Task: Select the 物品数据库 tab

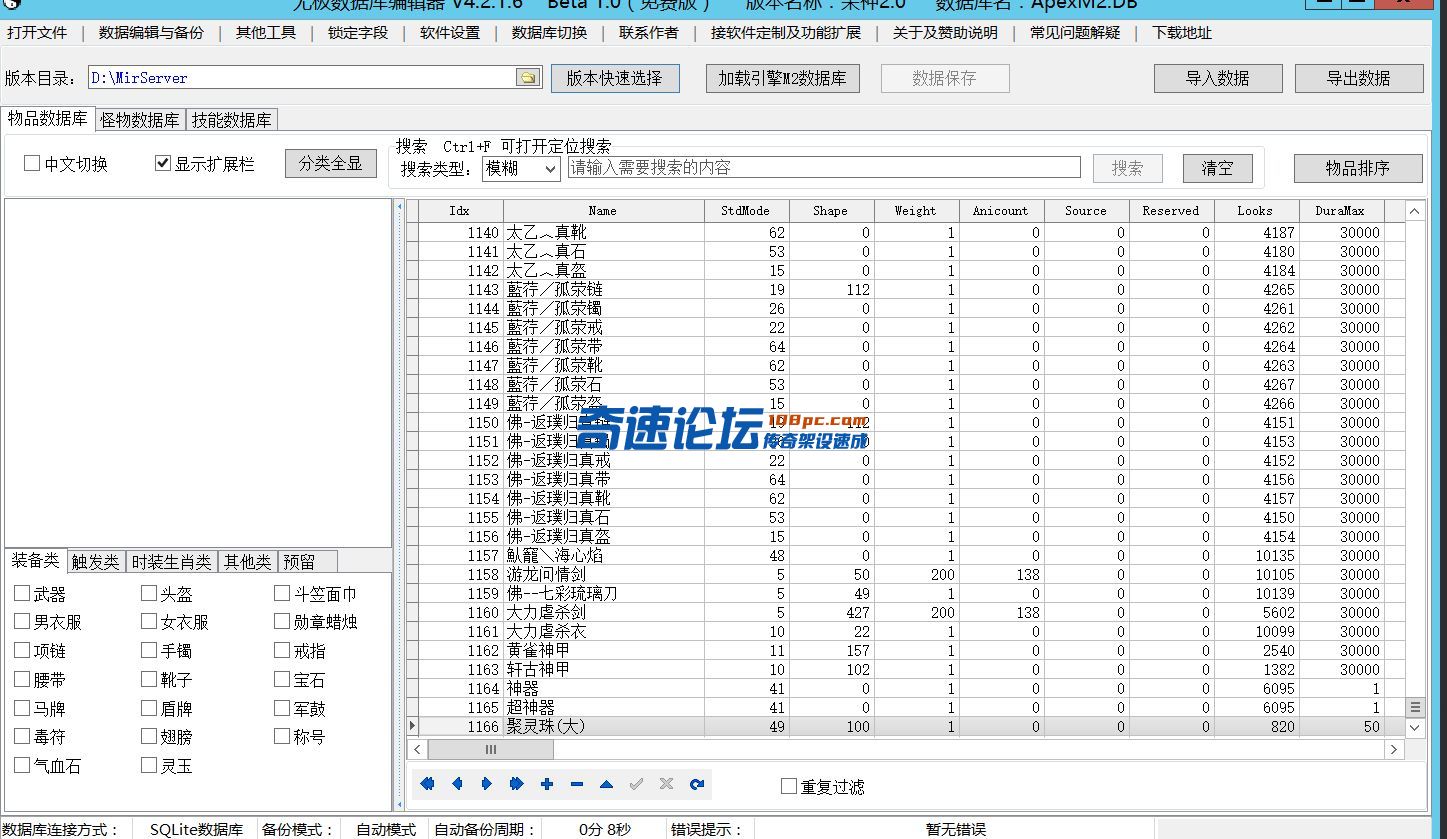Action: click(47, 118)
